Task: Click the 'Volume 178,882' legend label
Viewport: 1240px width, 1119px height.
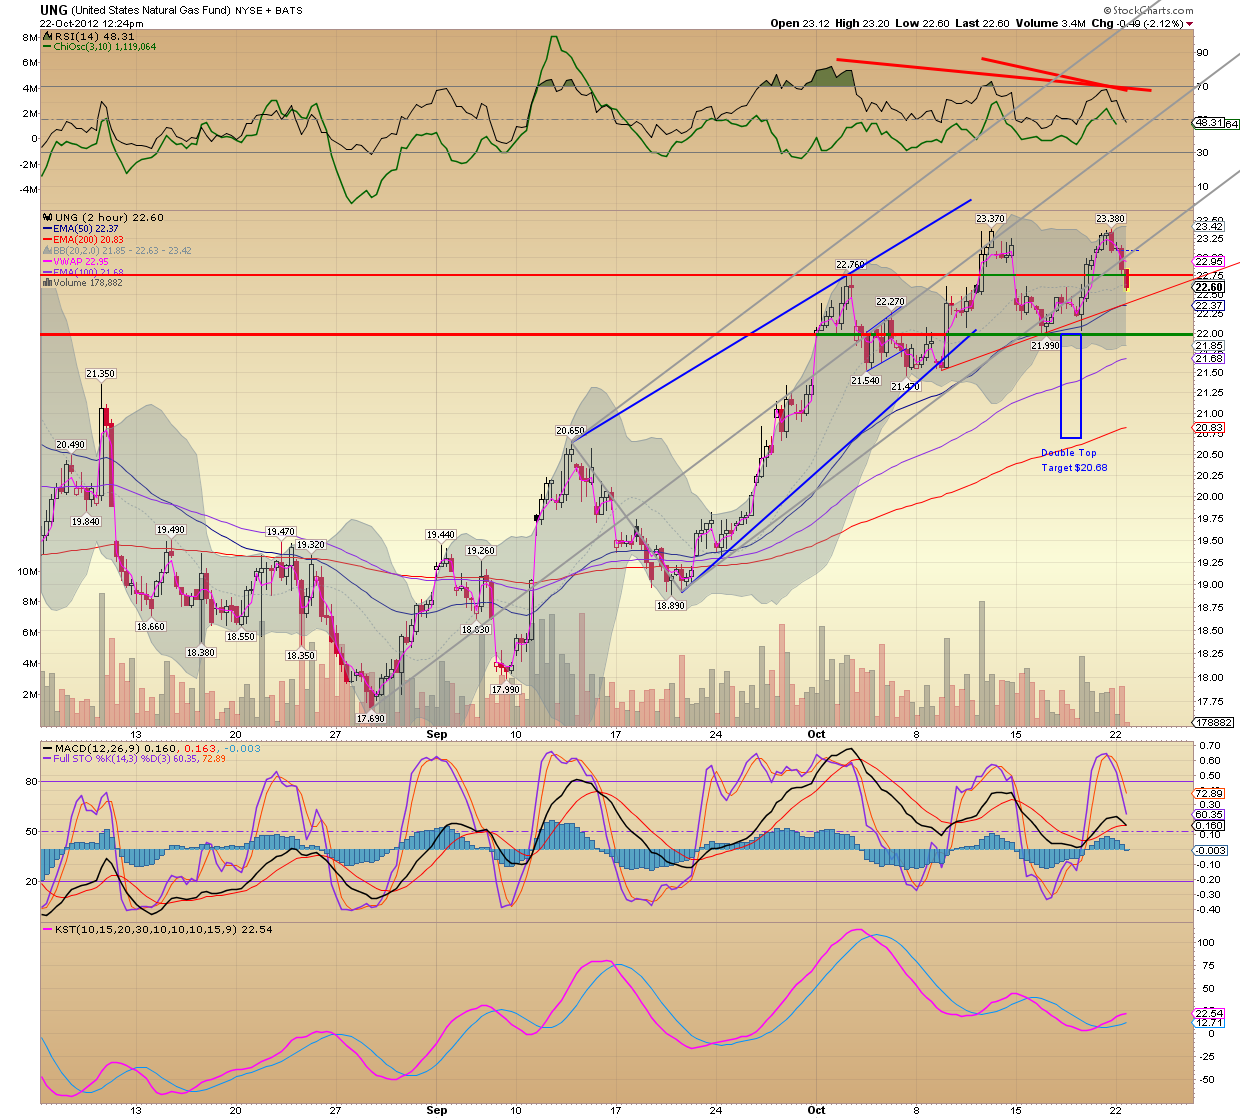Action: pos(88,283)
